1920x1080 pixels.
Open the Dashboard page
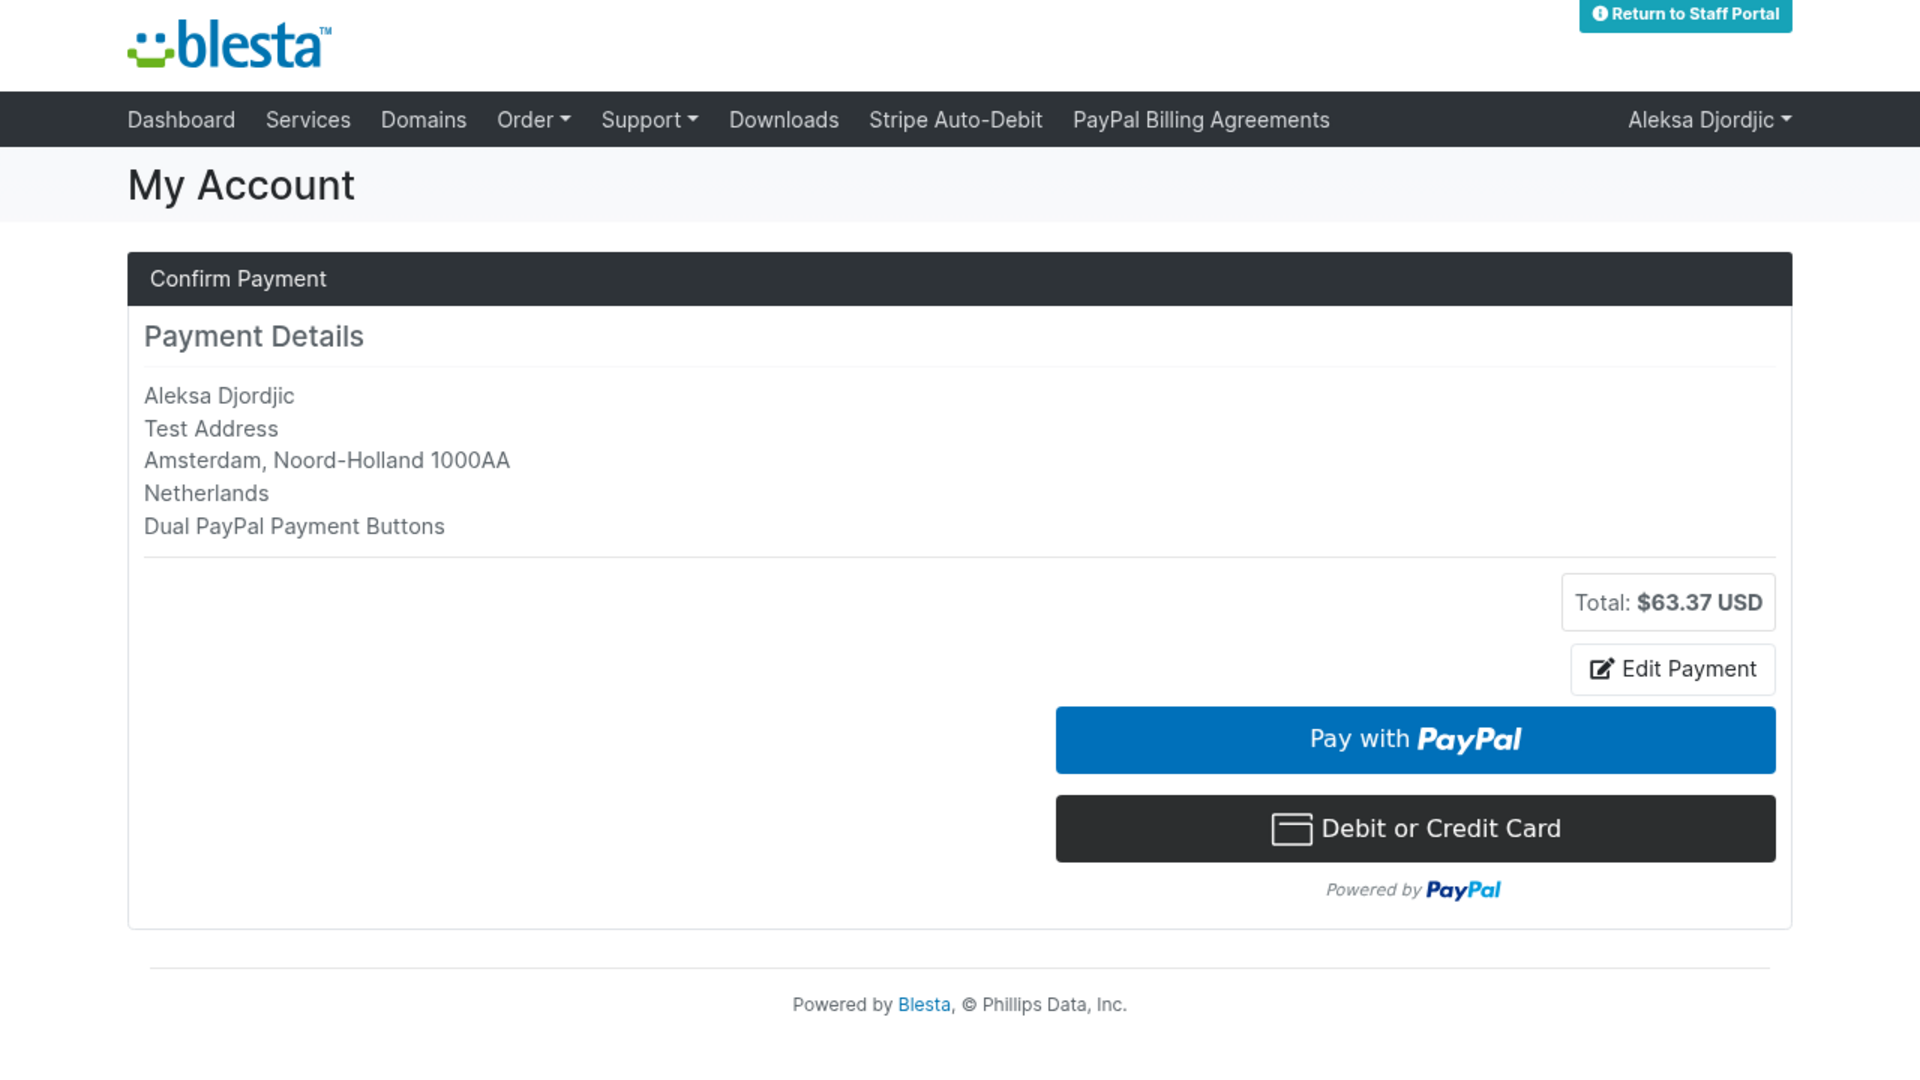coord(181,120)
